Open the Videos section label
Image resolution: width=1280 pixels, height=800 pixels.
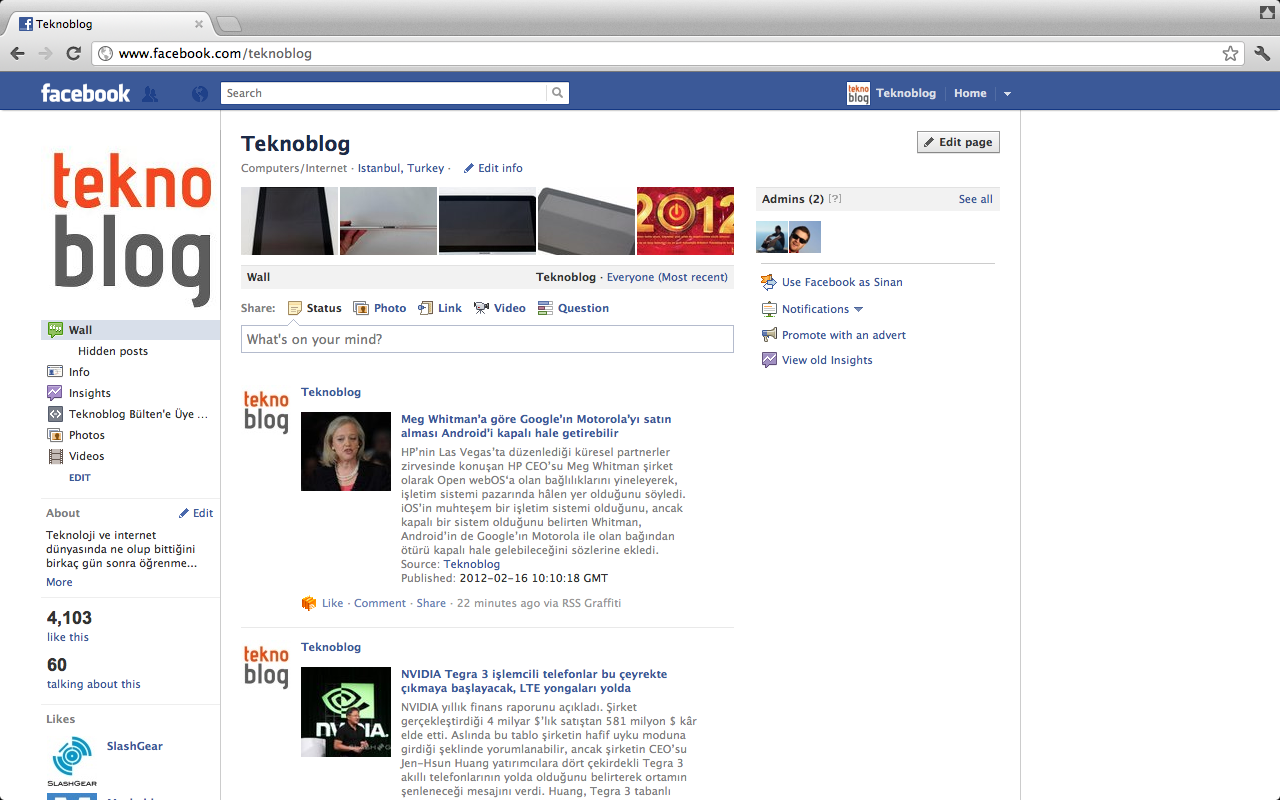click(x=87, y=456)
